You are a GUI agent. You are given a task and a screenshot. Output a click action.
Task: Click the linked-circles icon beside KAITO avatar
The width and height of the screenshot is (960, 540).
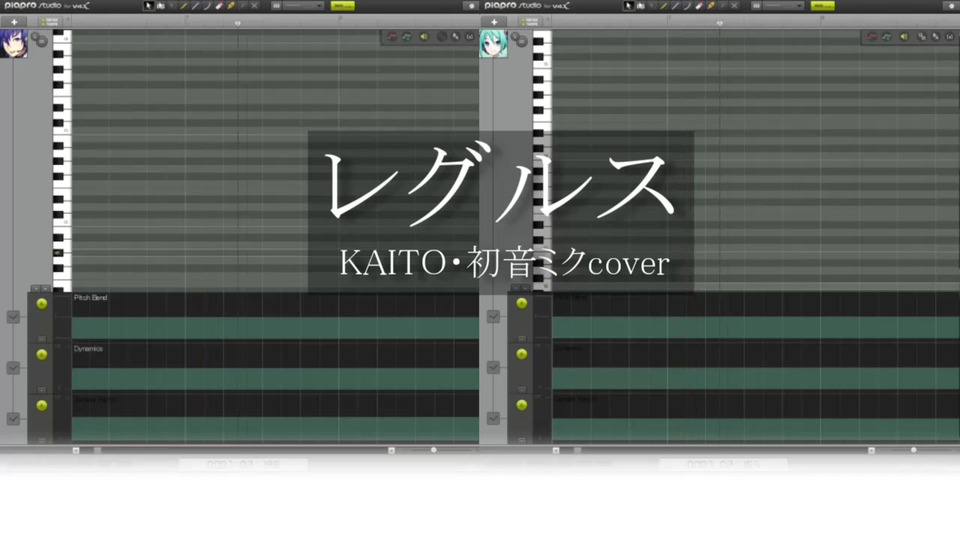pyautogui.click(x=39, y=40)
